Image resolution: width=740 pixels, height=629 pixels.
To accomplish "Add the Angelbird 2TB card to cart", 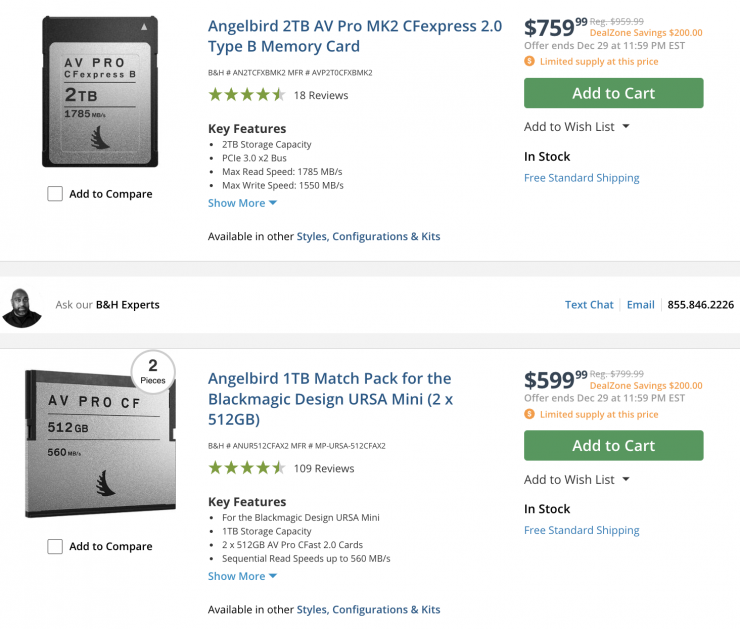I will click(x=613, y=93).
